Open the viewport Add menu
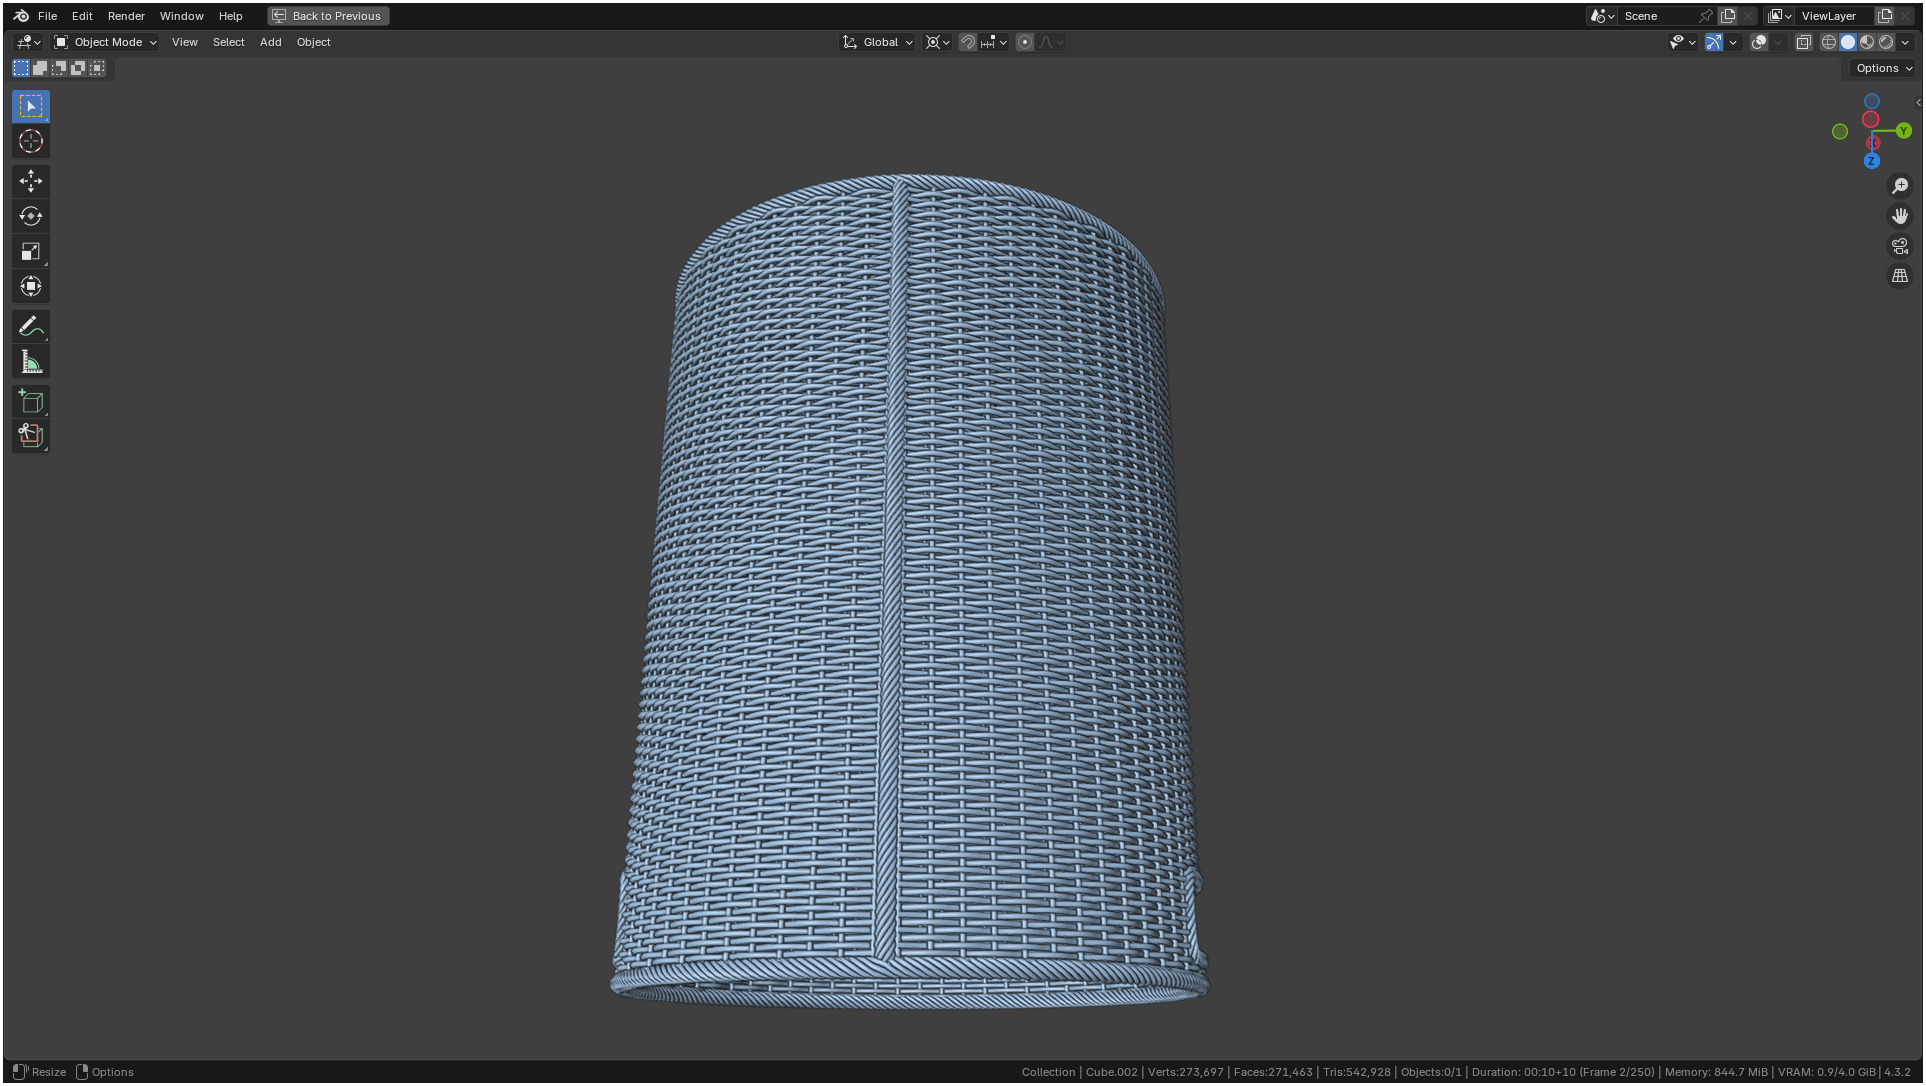 point(270,42)
